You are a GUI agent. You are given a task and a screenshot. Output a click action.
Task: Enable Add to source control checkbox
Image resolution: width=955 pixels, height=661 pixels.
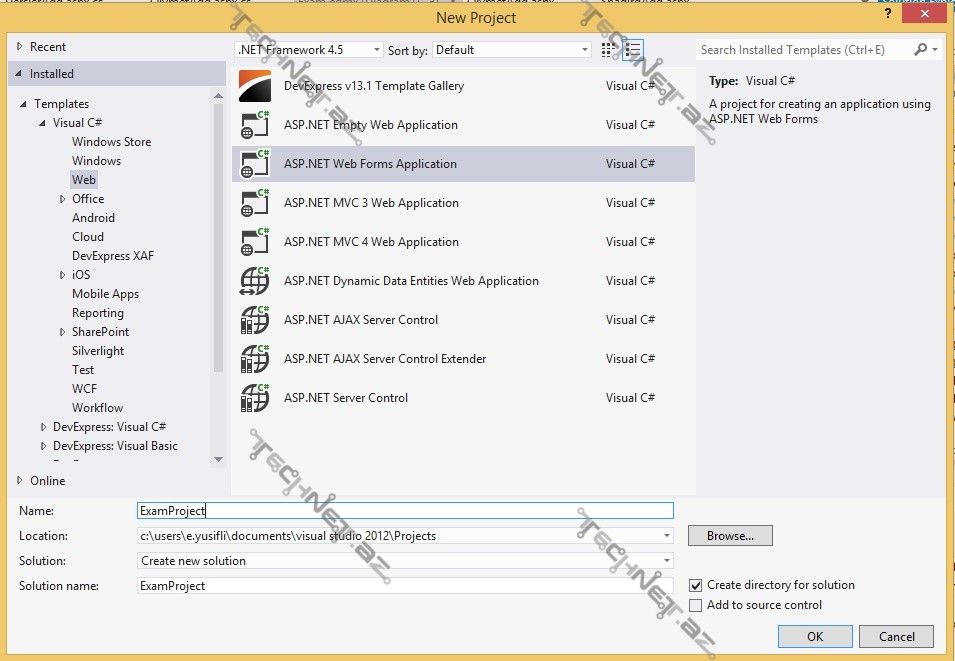coord(696,605)
